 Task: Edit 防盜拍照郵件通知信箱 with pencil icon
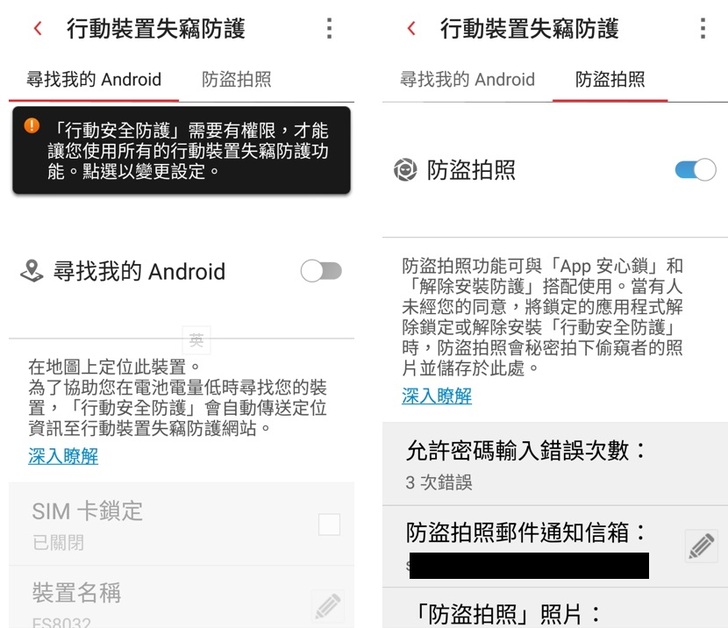coord(701,546)
